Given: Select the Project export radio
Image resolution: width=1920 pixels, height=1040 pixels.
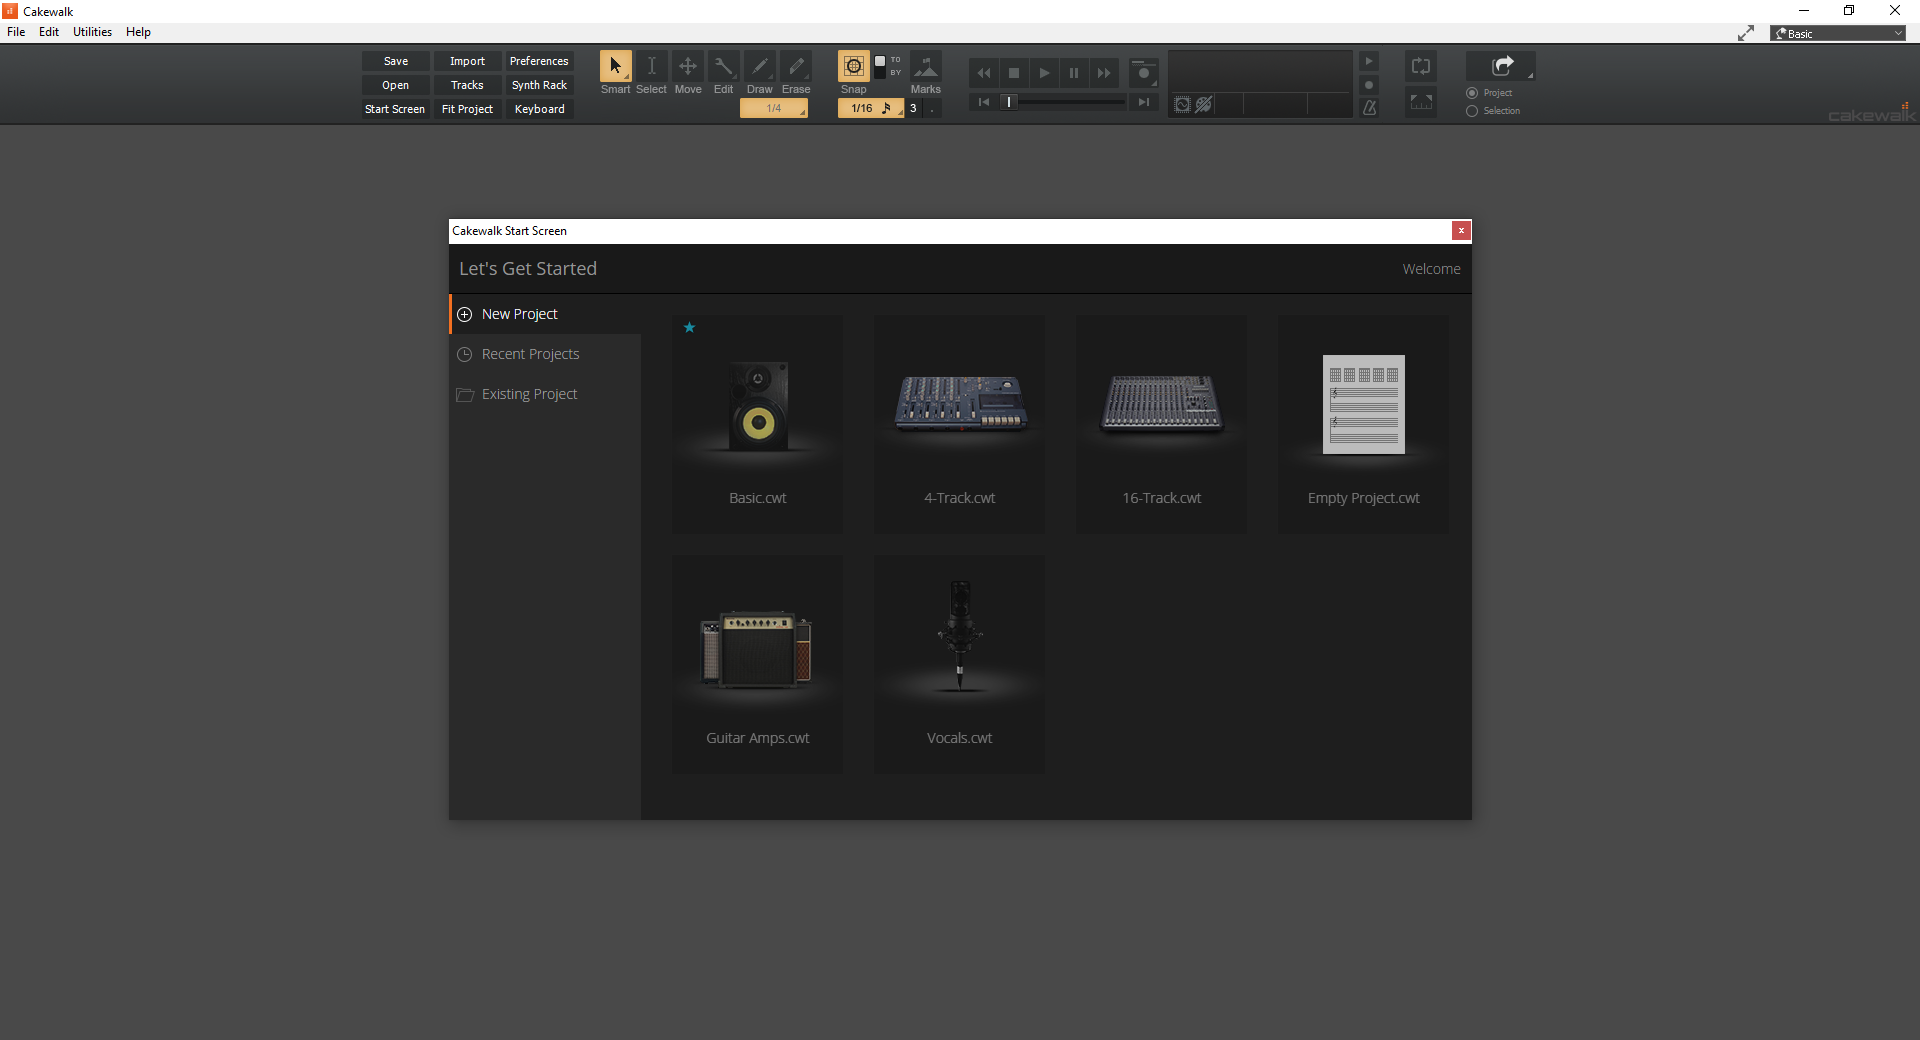Looking at the screenshot, I should pyautogui.click(x=1472, y=93).
